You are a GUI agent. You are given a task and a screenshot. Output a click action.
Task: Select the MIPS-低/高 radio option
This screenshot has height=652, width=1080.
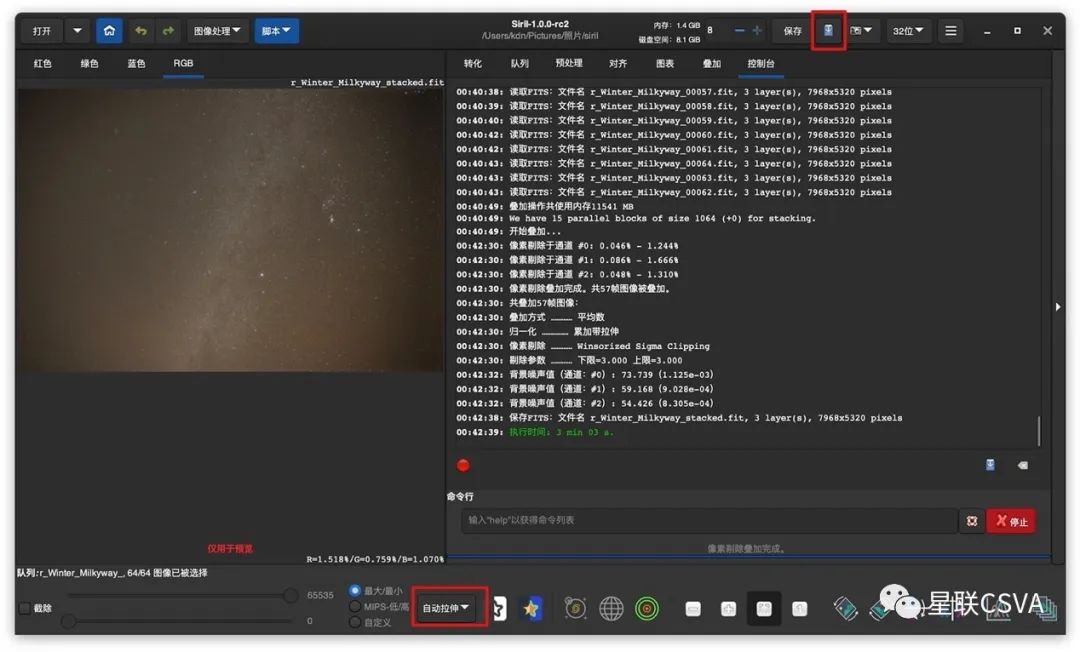point(355,606)
